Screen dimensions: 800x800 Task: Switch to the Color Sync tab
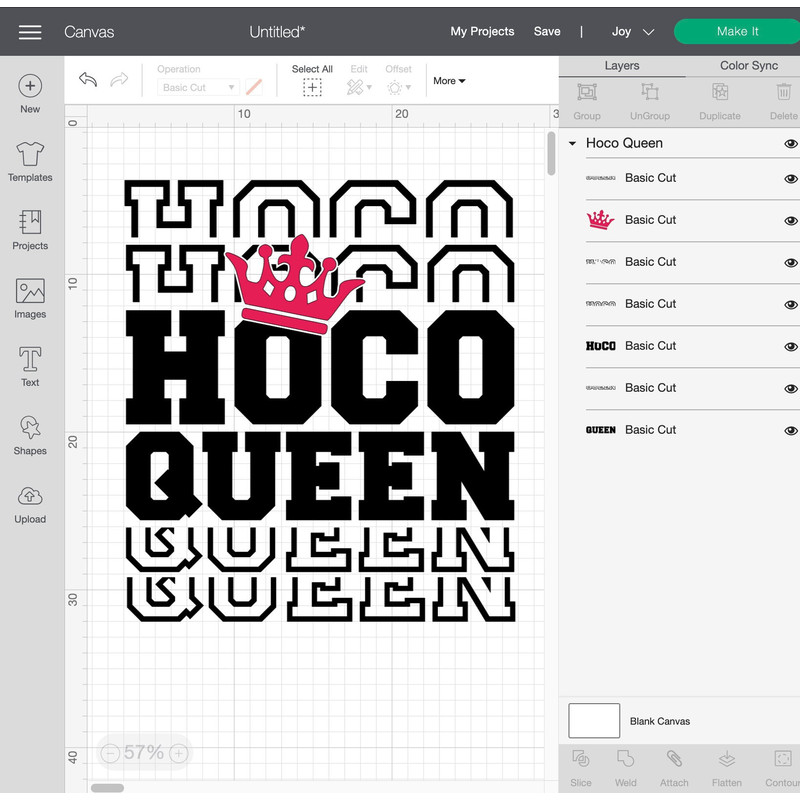tap(748, 66)
